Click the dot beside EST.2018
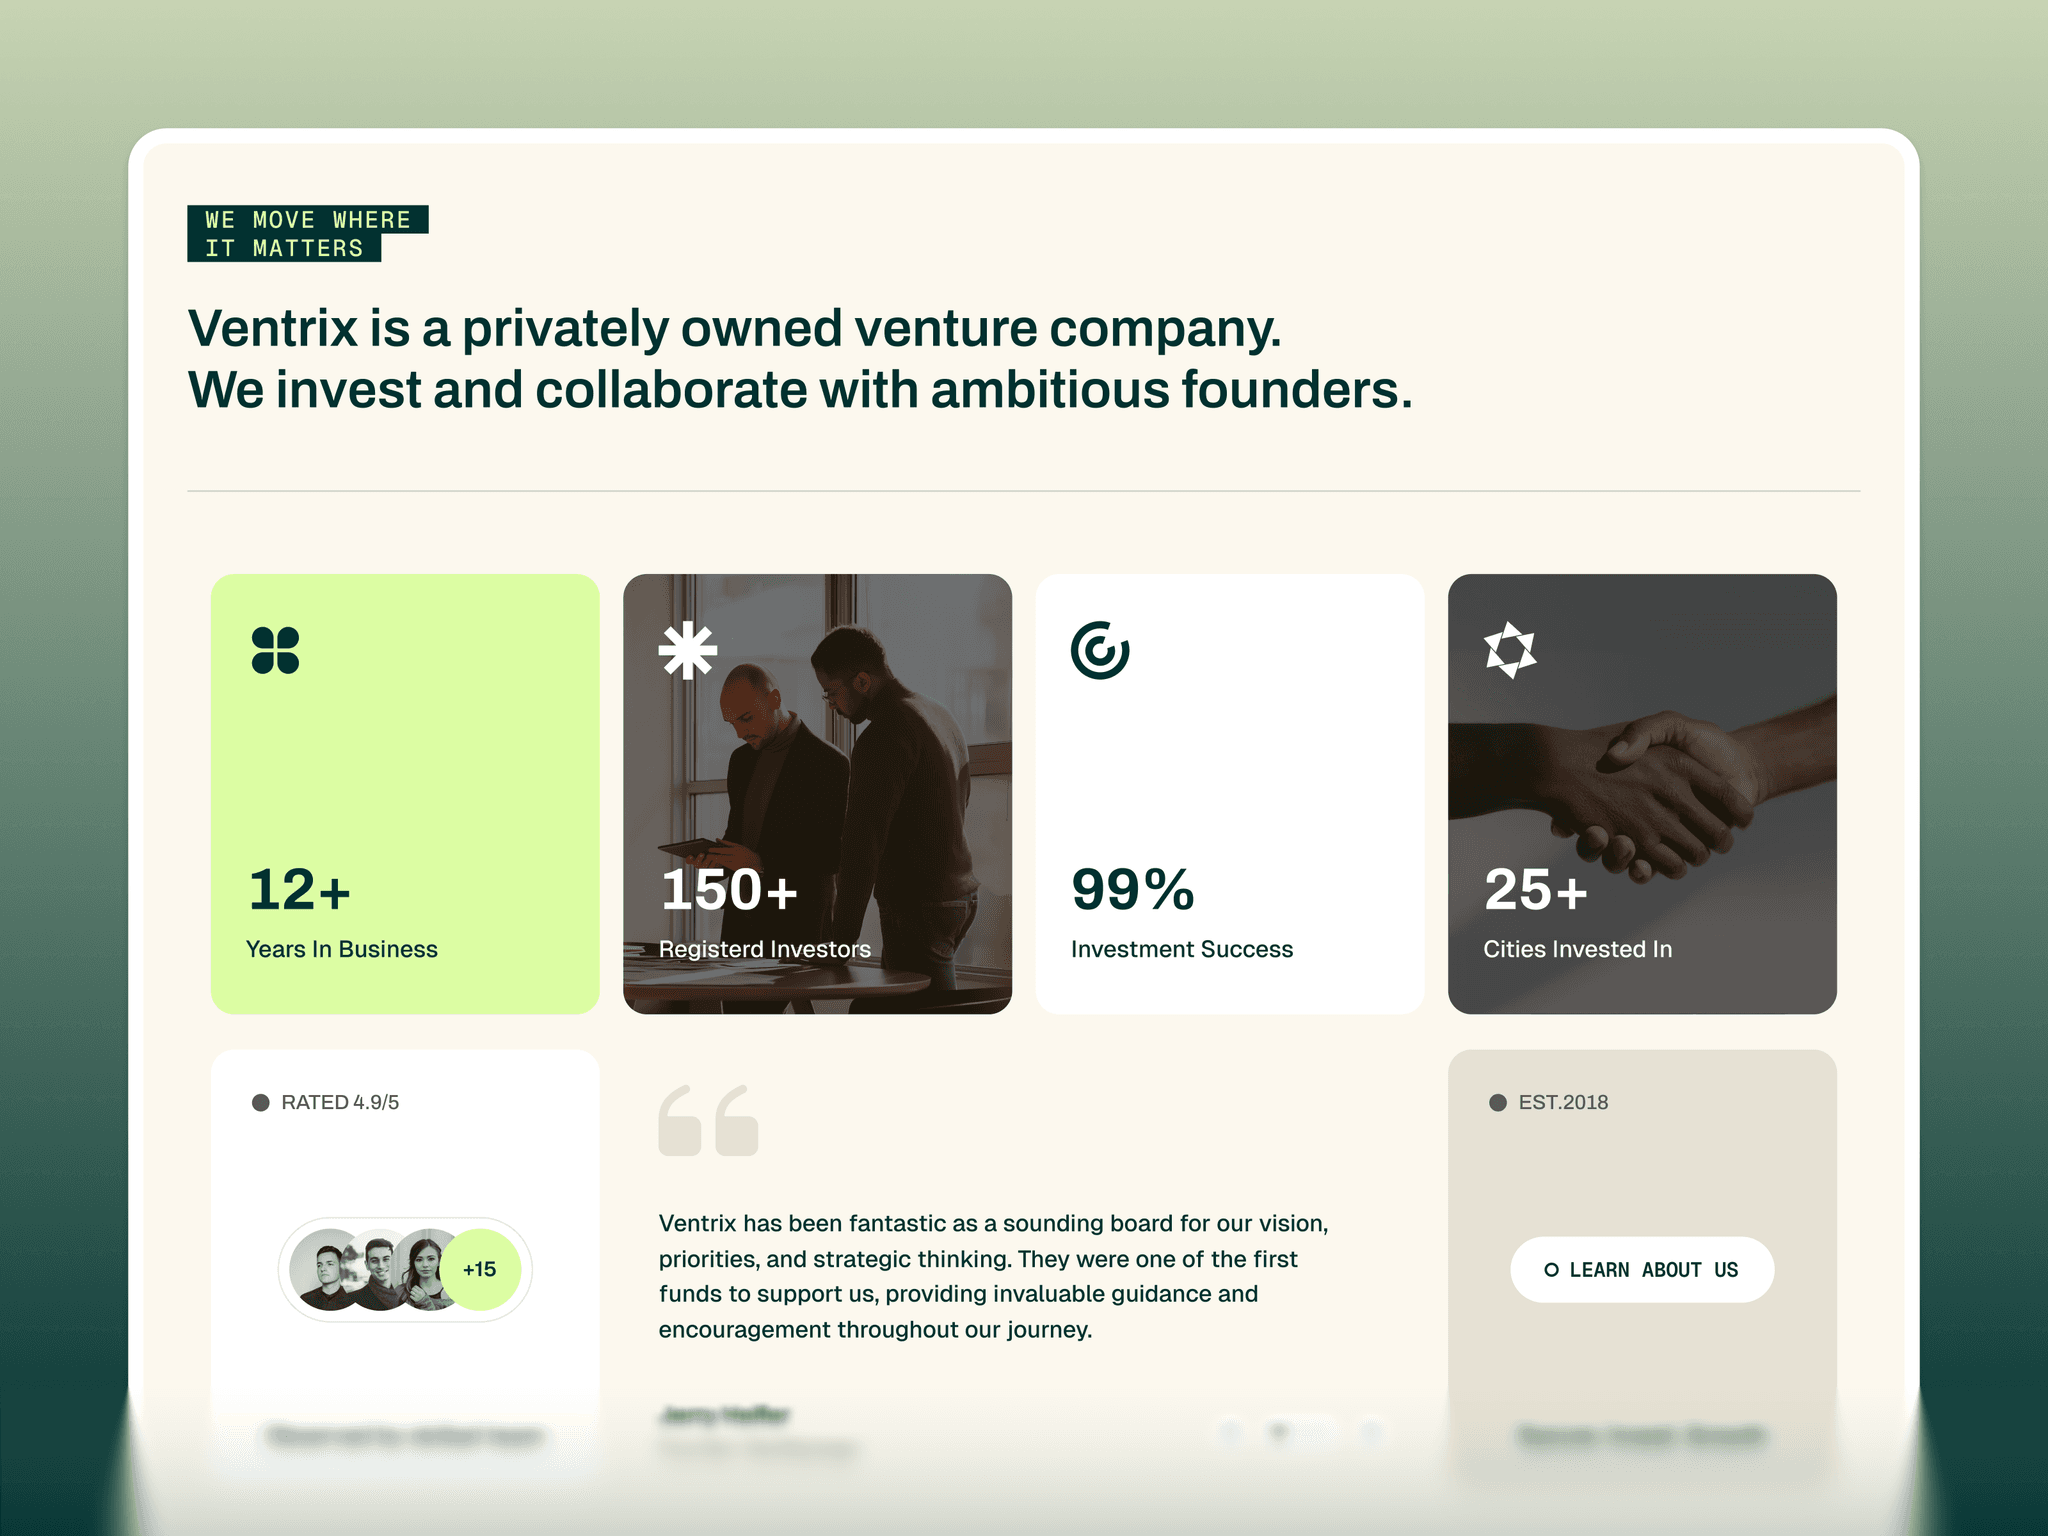 pos(1498,1102)
